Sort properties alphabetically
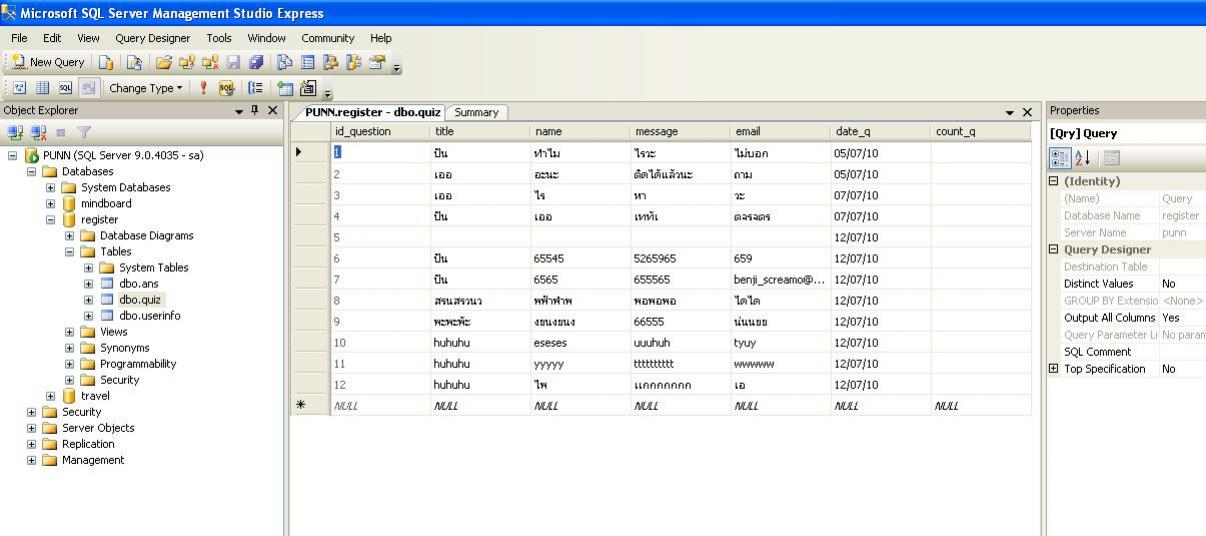This screenshot has height=536, width=1206. pyautogui.click(x=1080, y=158)
